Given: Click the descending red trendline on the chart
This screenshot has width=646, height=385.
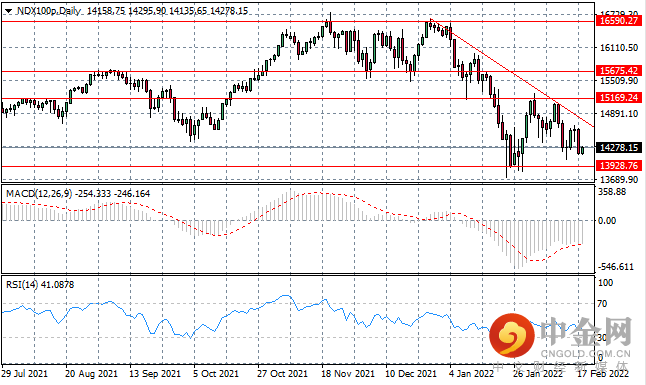Looking at the screenshot, I should click(512, 73).
